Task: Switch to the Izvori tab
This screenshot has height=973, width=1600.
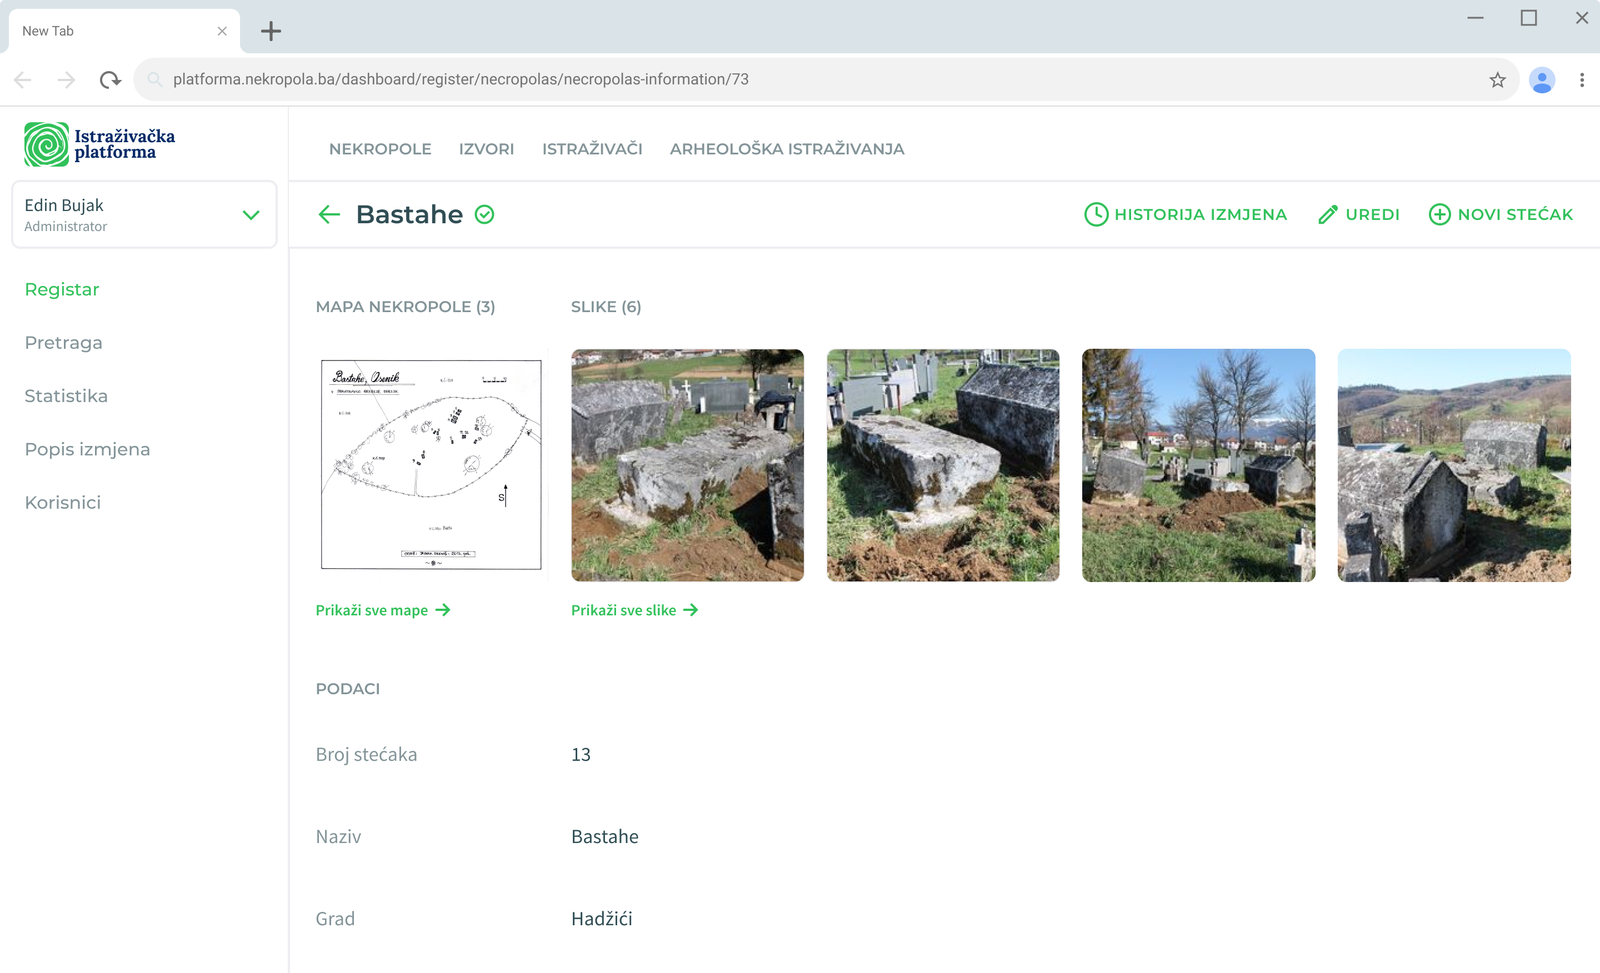Action: pyautogui.click(x=486, y=149)
